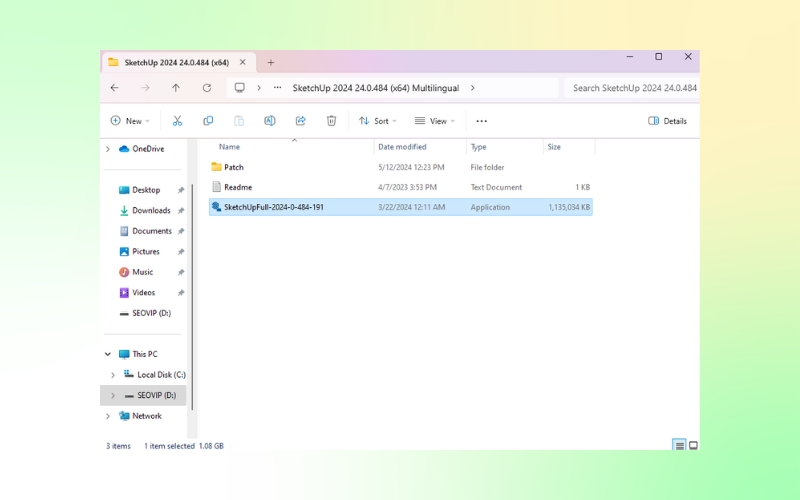This screenshot has width=800, height=500.
Task: Toggle the Details pane button
Action: pos(667,121)
